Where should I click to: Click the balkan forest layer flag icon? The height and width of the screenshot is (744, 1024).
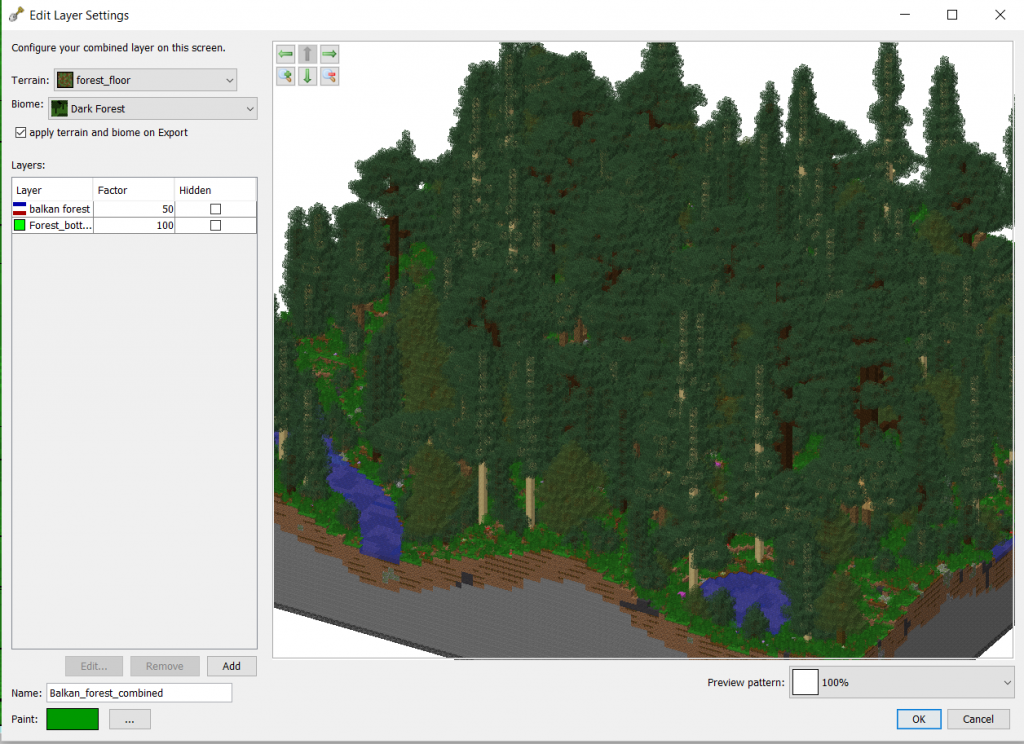[x=19, y=209]
